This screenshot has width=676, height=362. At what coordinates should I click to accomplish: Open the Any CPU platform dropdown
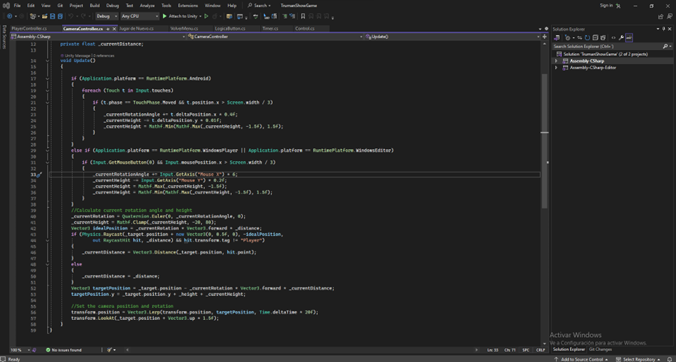coord(139,16)
